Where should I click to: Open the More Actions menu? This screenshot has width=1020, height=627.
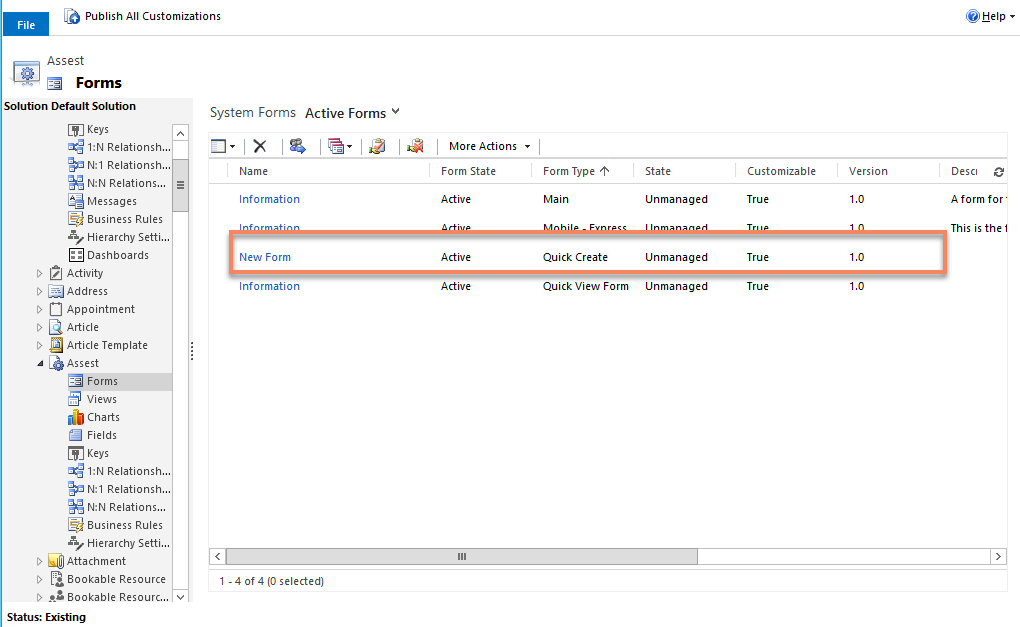(x=487, y=145)
